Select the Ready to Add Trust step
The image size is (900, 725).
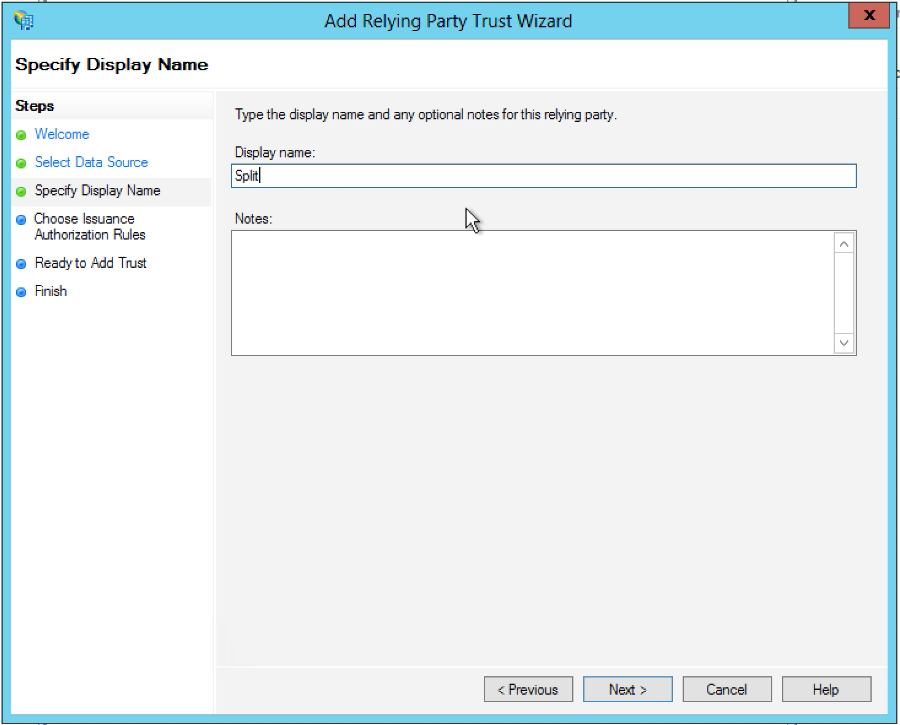tap(90, 263)
